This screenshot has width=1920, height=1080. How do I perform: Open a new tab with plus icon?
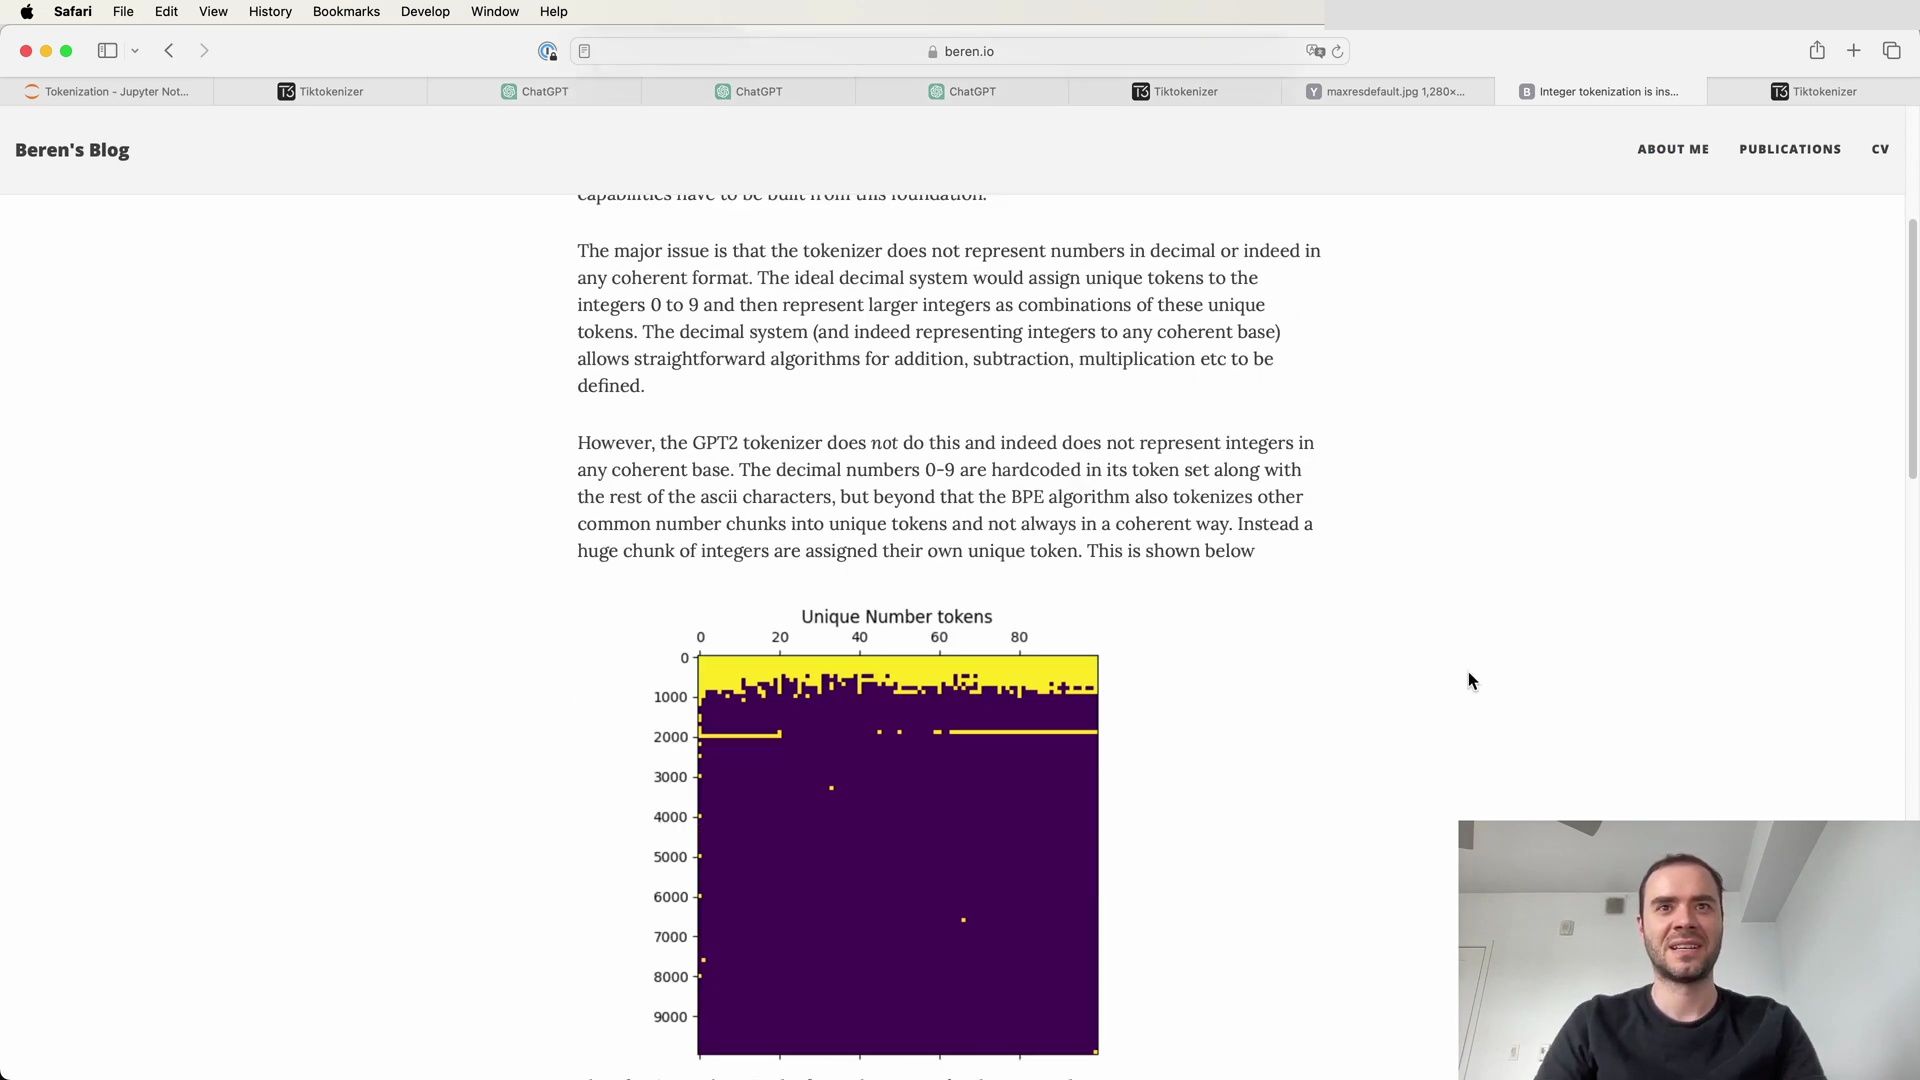[x=1854, y=51]
